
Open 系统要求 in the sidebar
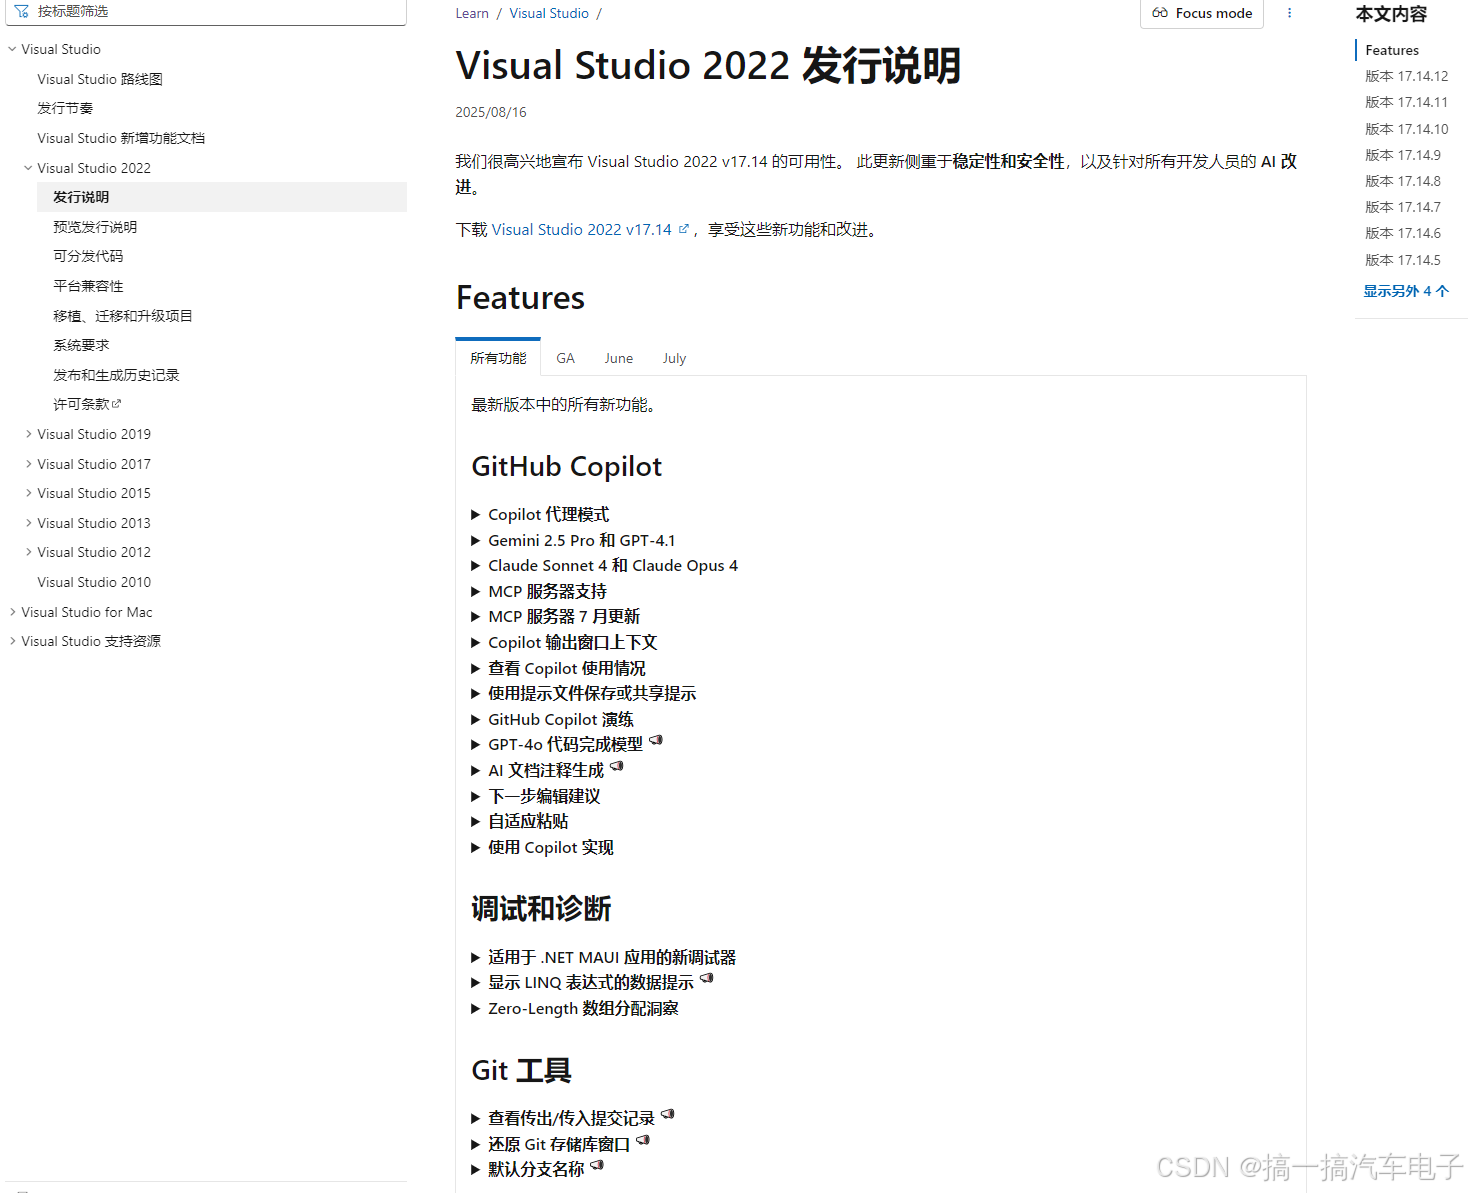tap(81, 345)
